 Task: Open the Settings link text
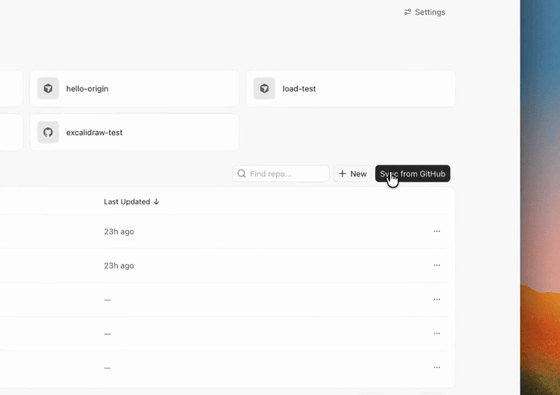430,12
